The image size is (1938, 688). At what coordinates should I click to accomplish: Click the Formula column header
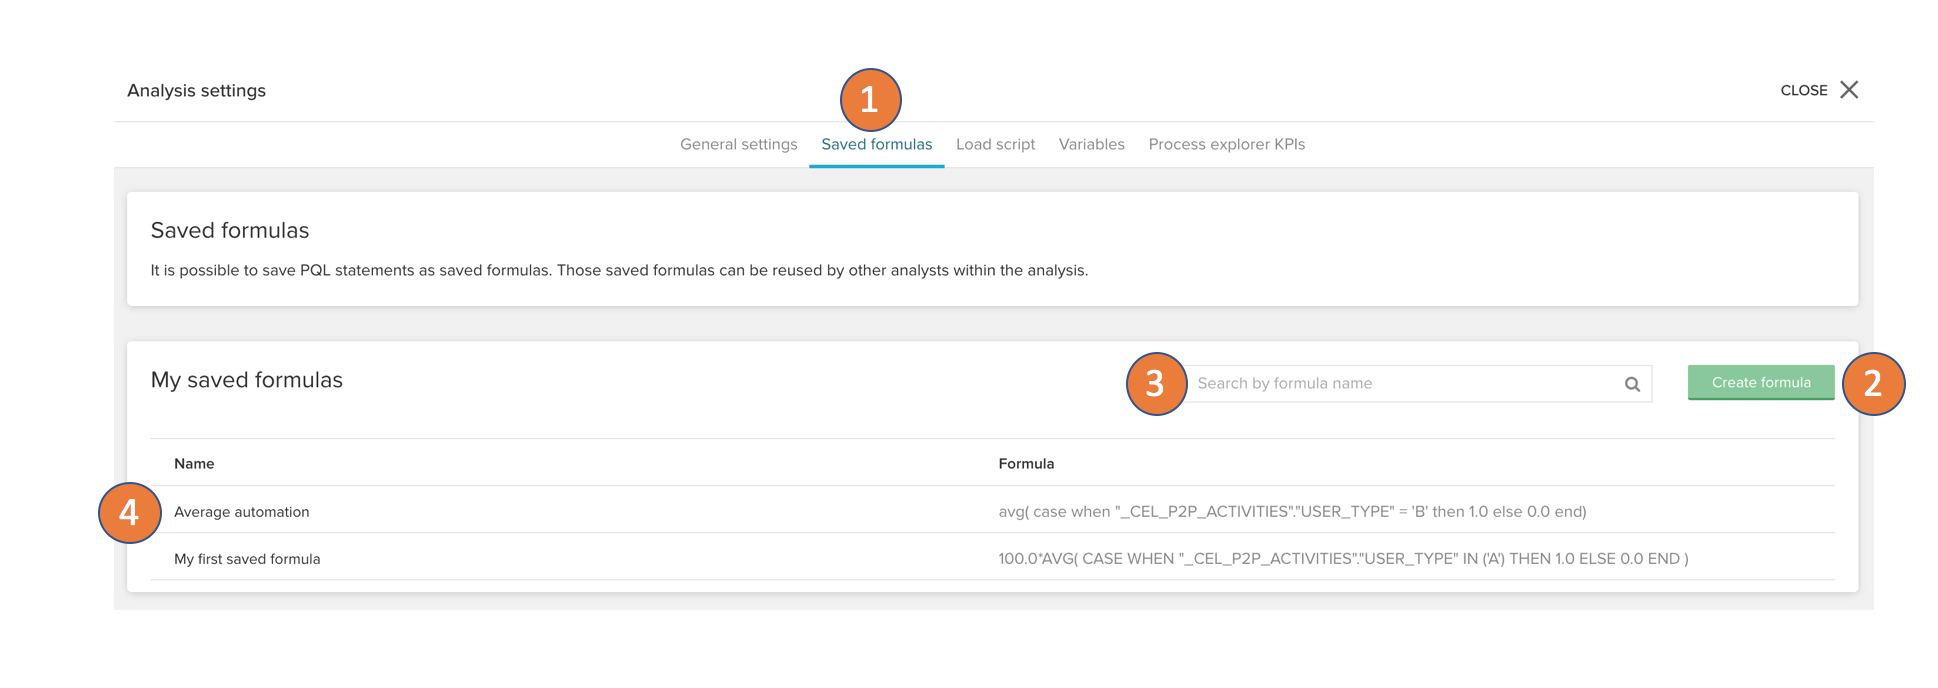tap(1026, 463)
